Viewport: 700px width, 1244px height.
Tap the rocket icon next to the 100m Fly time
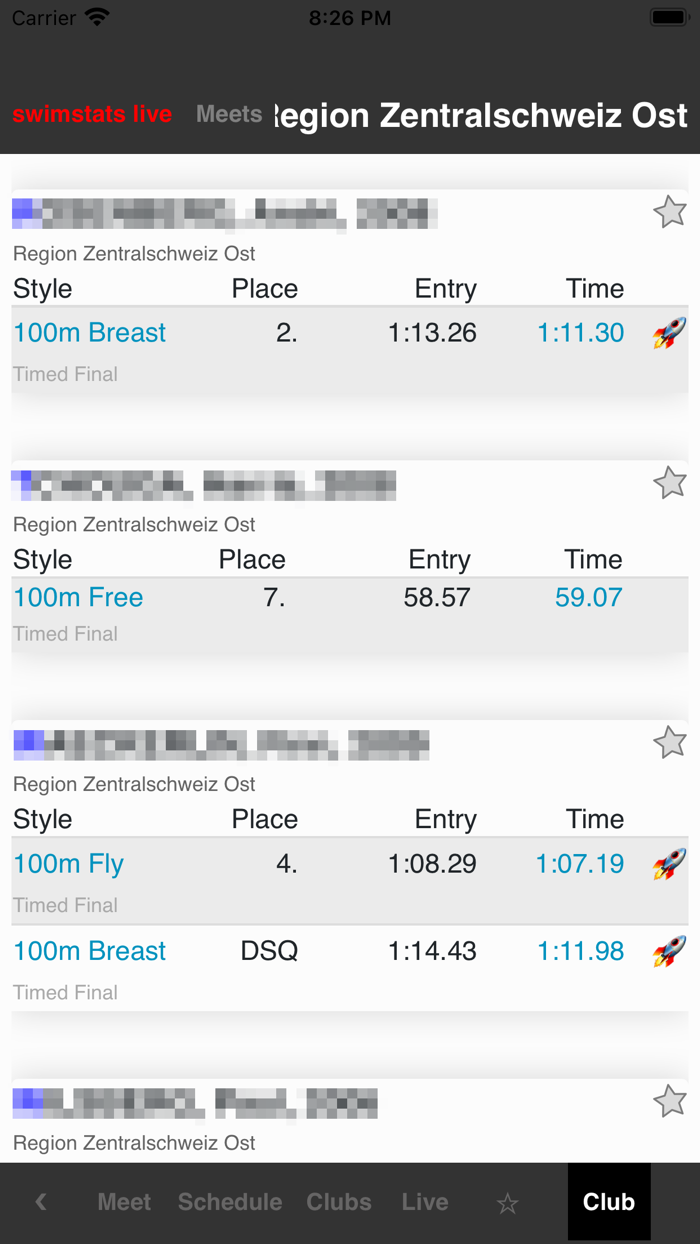pyautogui.click(x=669, y=863)
